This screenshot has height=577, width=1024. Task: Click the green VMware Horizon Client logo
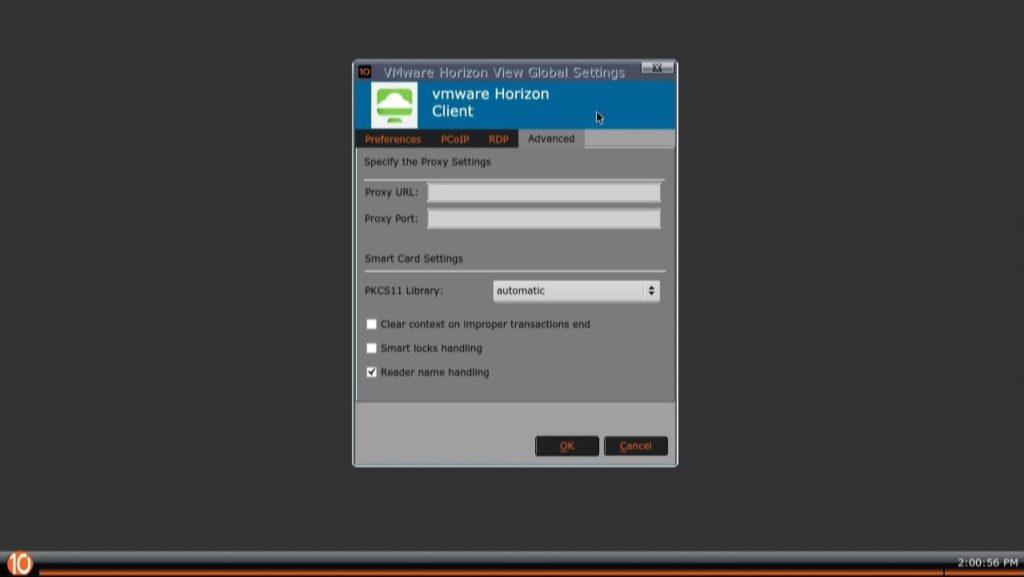click(394, 104)
